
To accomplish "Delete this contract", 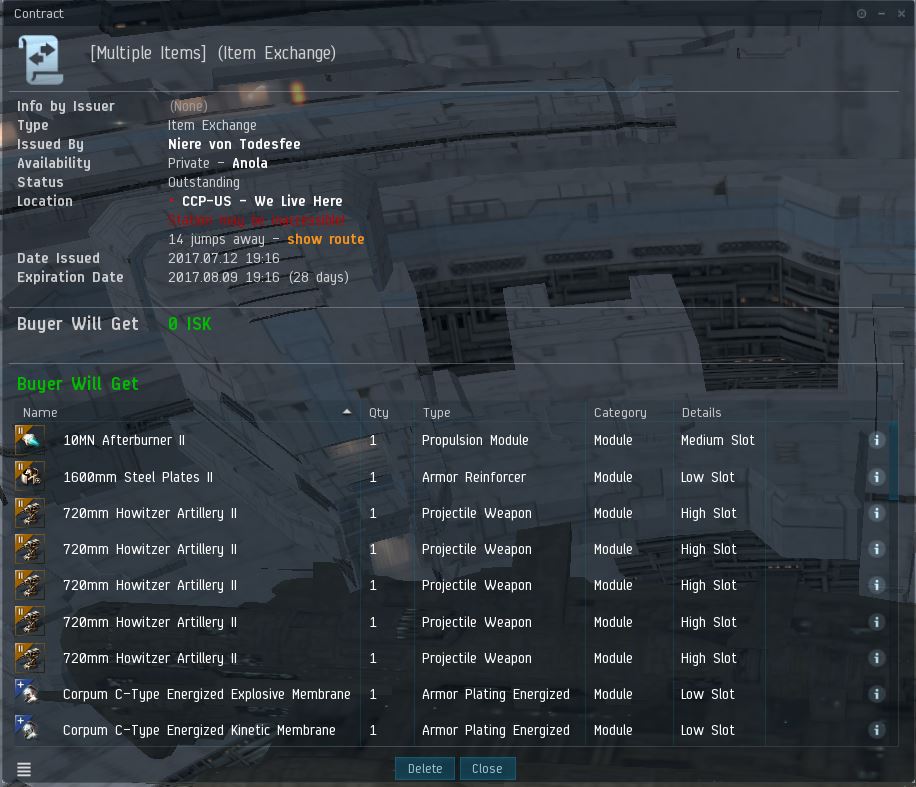I will point(425,768).
